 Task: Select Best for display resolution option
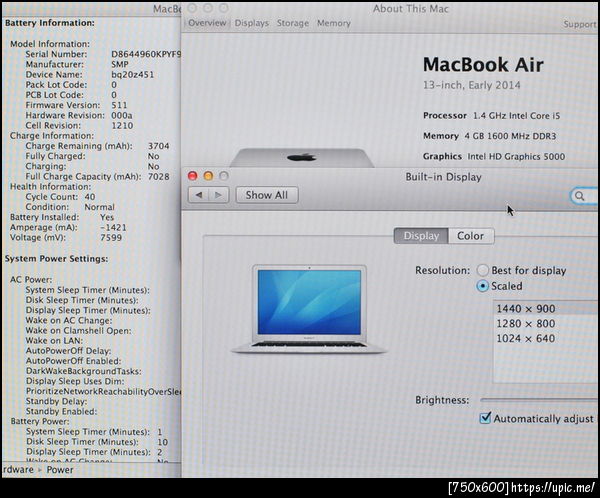pyautogui.click(x=483, y=270)
